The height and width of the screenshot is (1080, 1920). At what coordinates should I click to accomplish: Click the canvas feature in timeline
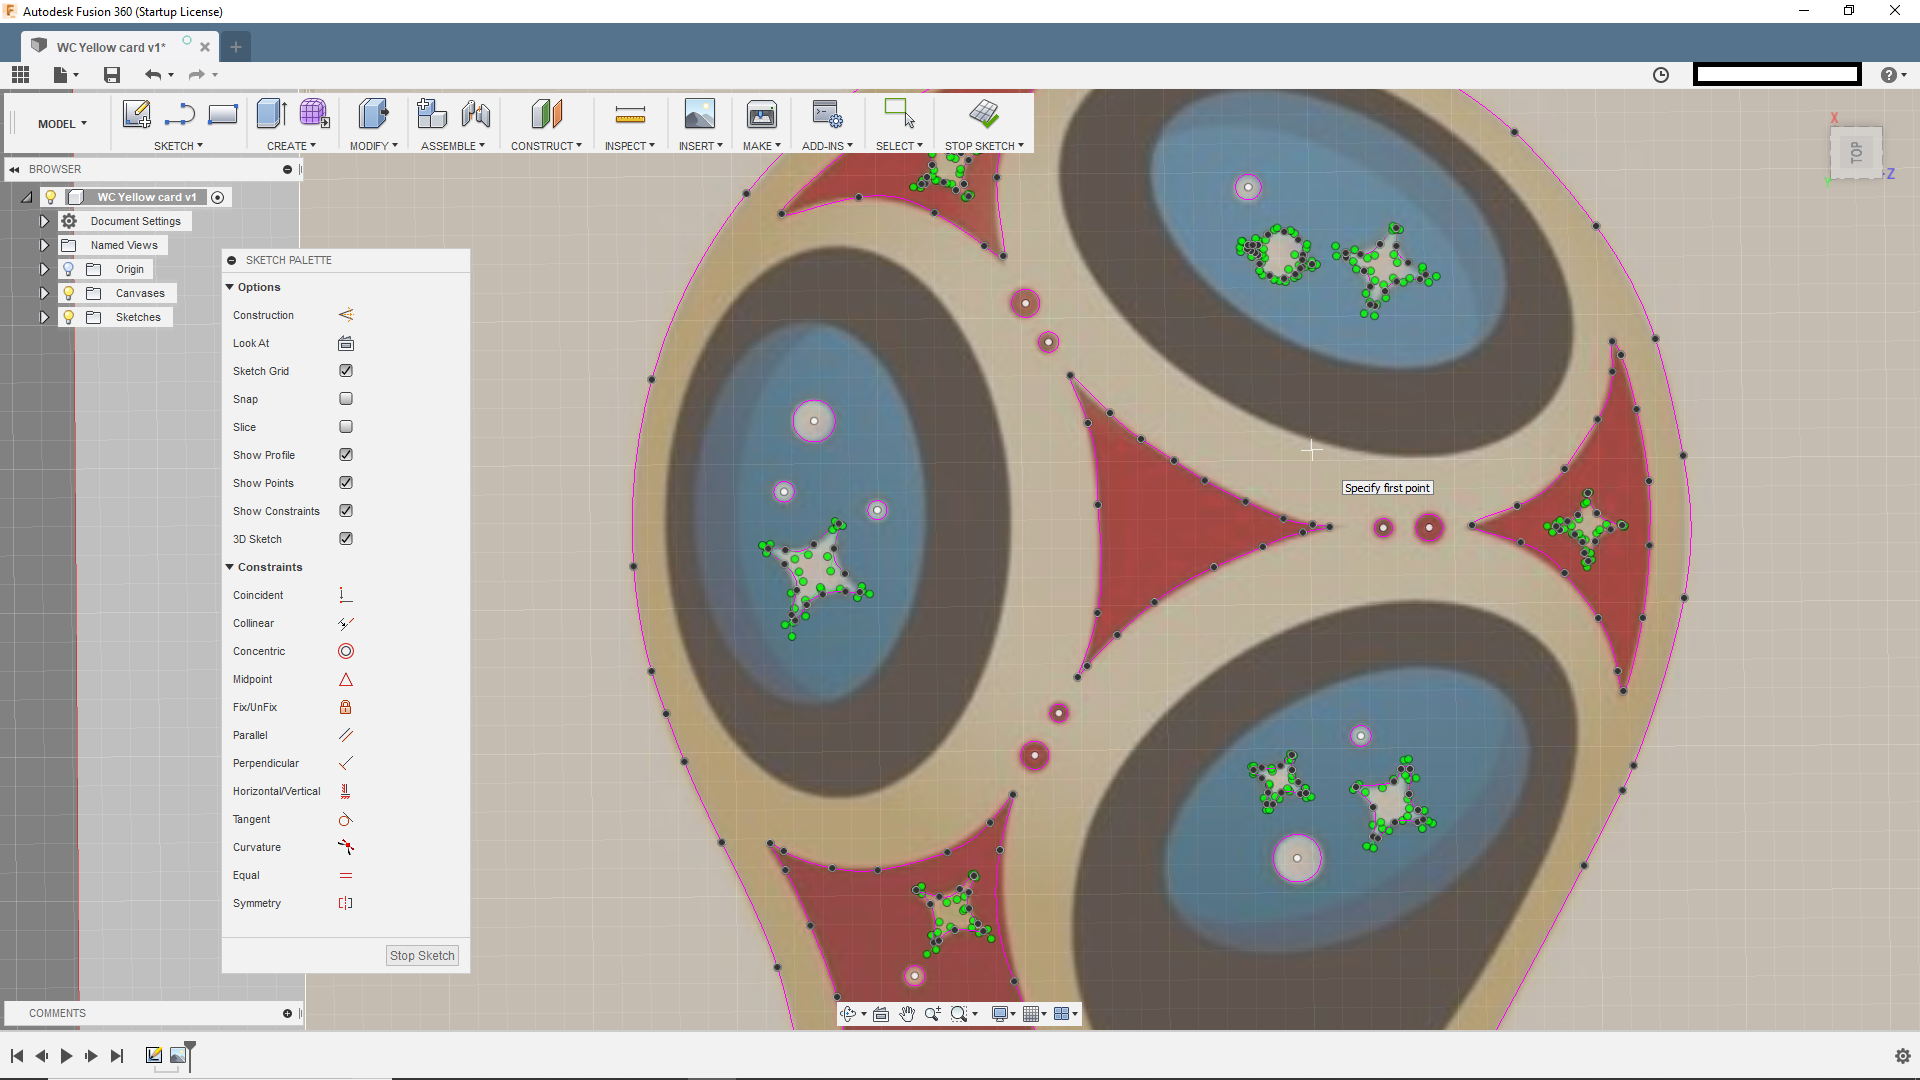tap(178, 1055)
